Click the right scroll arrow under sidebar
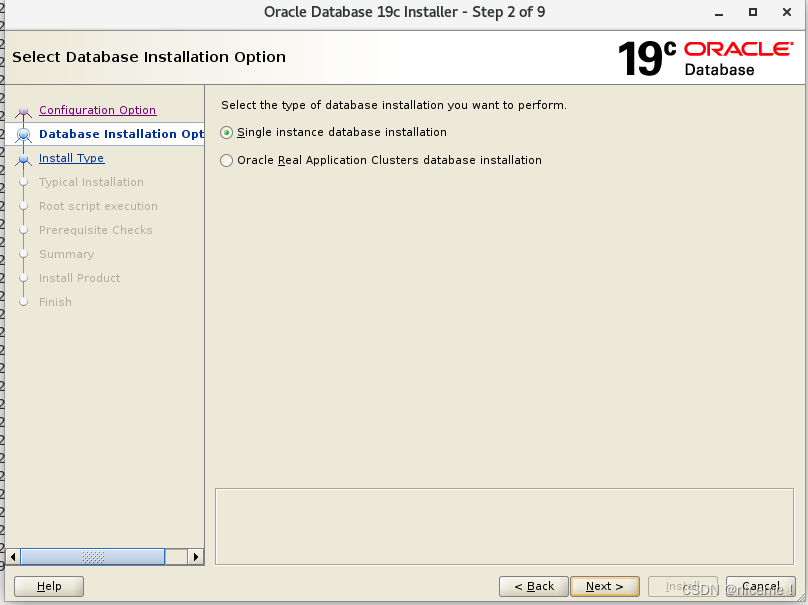The image size is (808, 605). tap(196, 556)
